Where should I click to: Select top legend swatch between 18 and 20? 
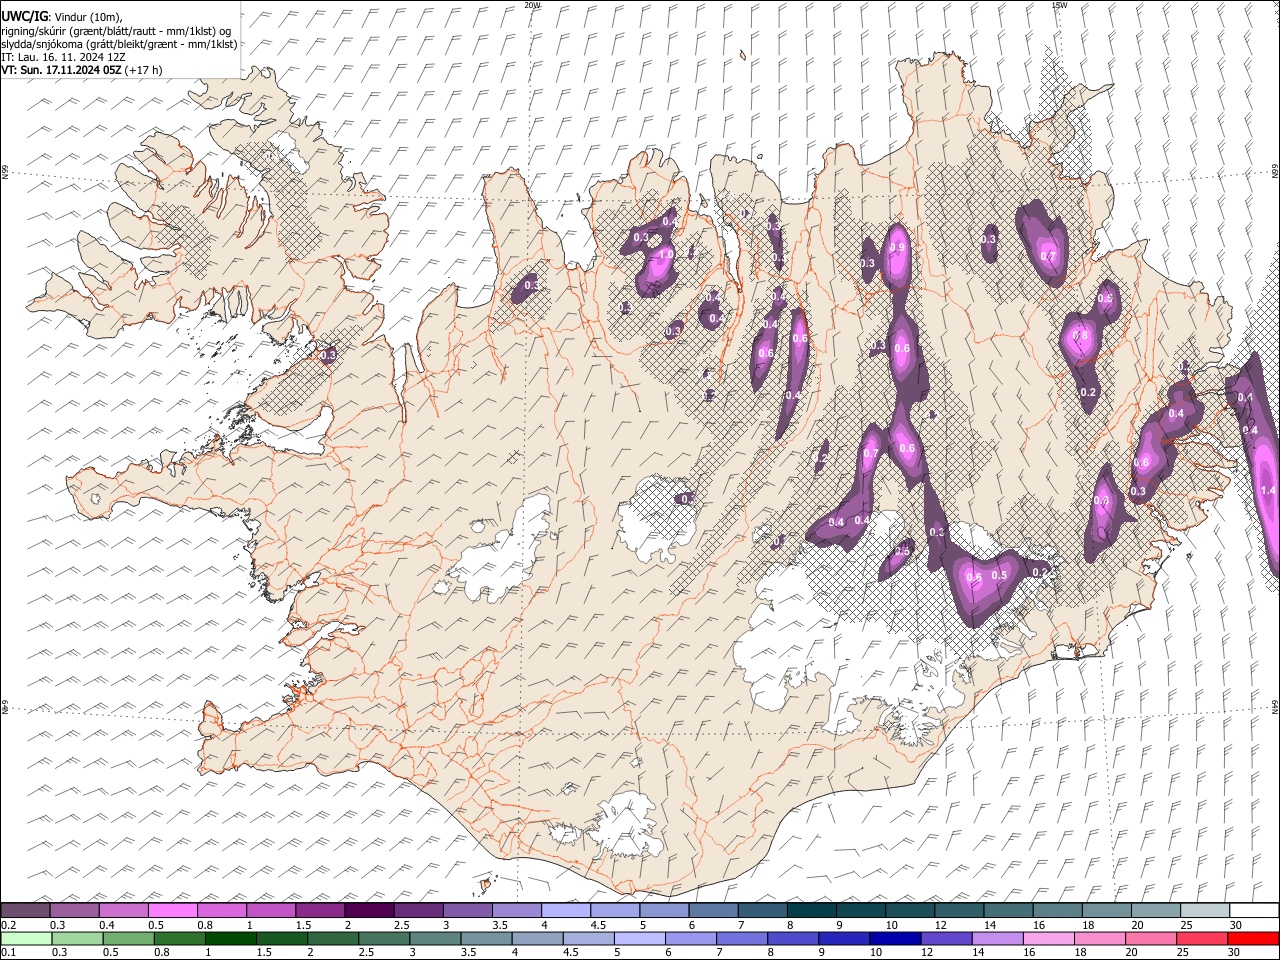point(1107,910)
